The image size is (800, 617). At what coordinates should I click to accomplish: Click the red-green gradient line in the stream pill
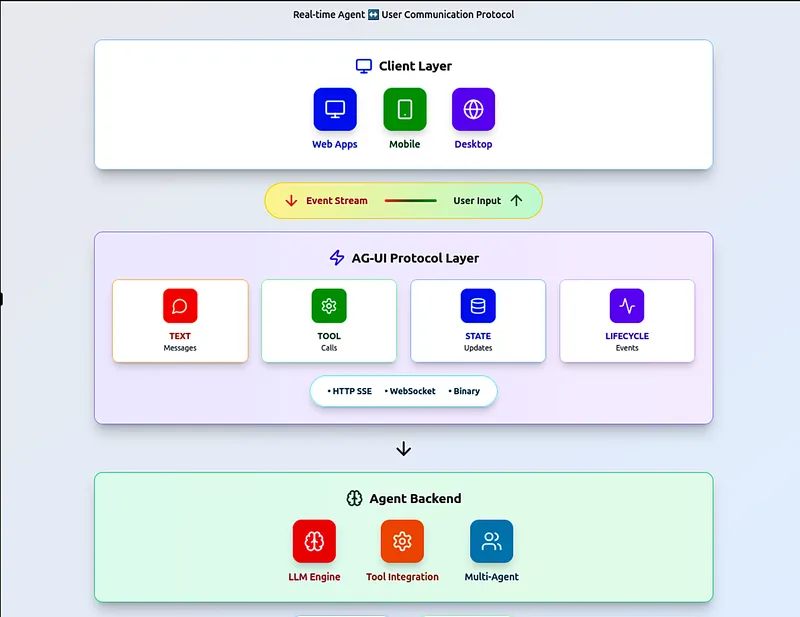coord(411,201)
